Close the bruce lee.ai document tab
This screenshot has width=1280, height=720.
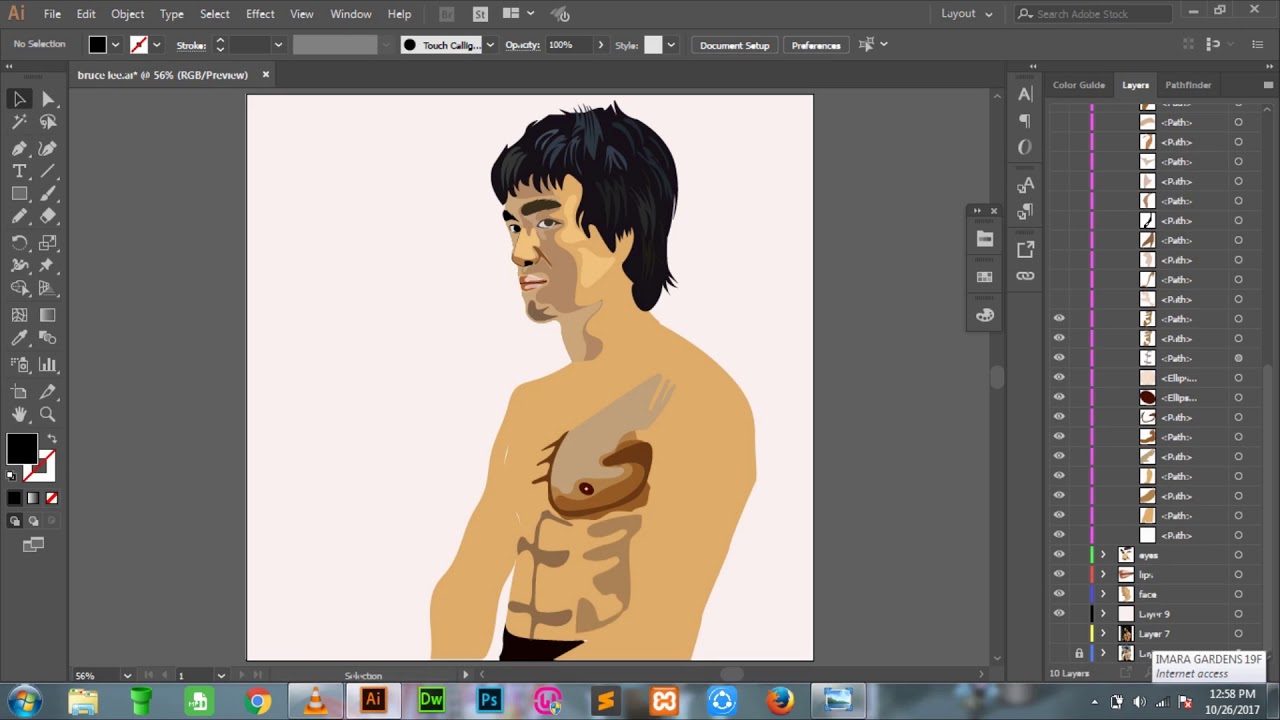click(266, 75)
